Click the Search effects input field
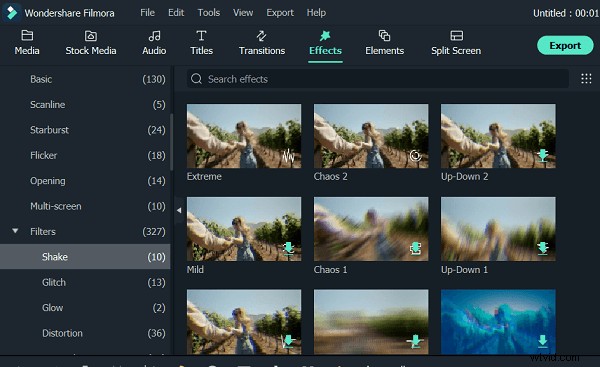600x367 pixels. [x=377, y=79]
